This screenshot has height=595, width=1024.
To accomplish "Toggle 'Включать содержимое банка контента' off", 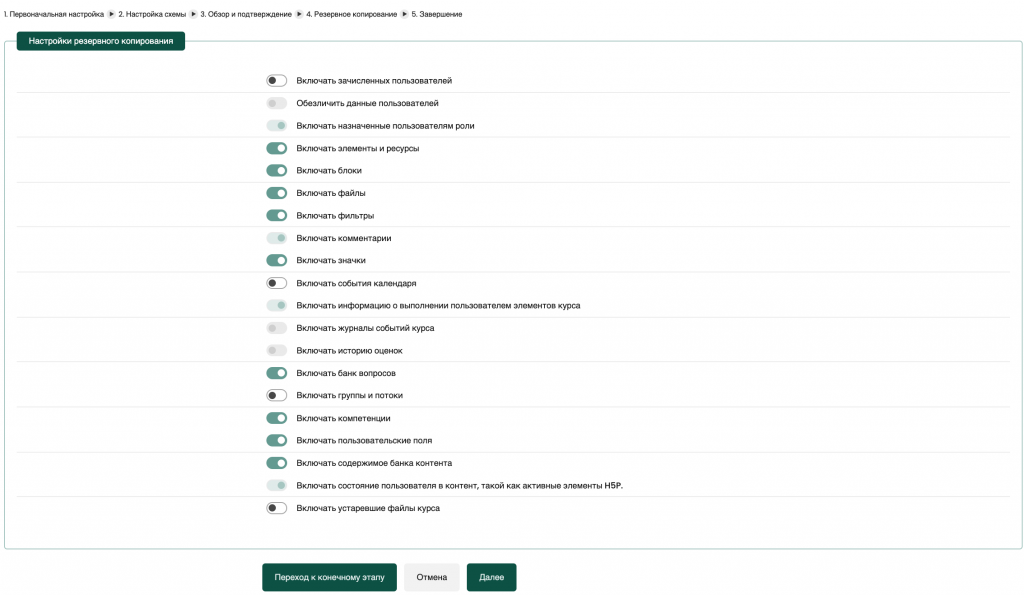I will tap(276, 463).
